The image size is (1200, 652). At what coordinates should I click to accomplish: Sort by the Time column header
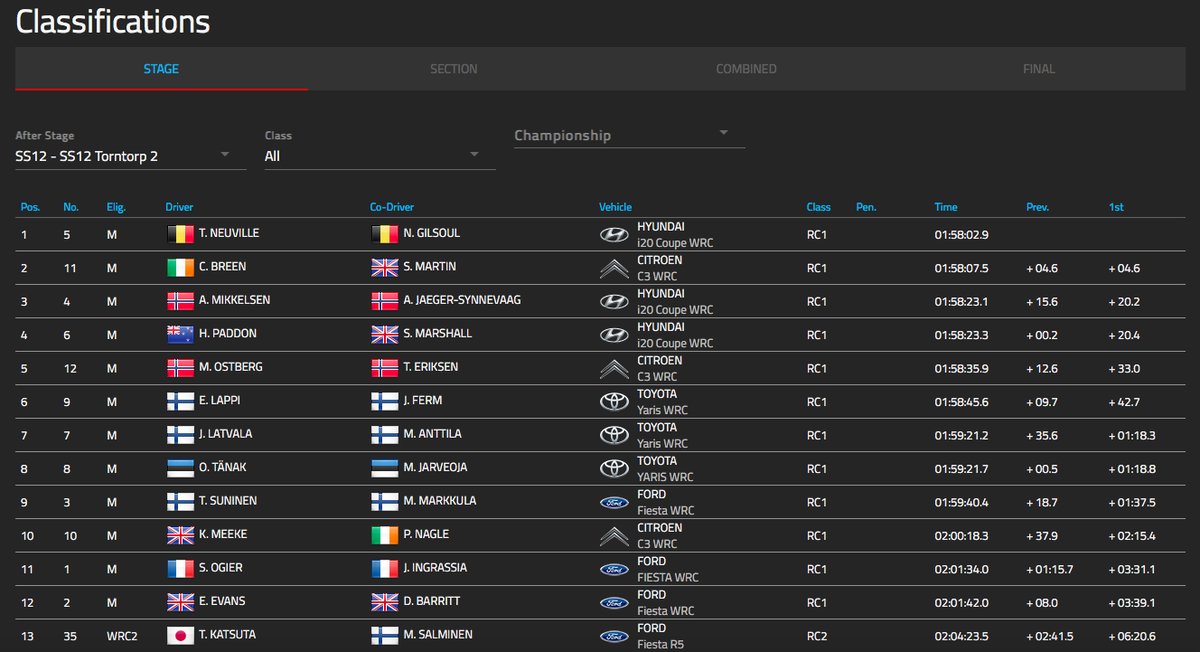(x=945, y=207)
